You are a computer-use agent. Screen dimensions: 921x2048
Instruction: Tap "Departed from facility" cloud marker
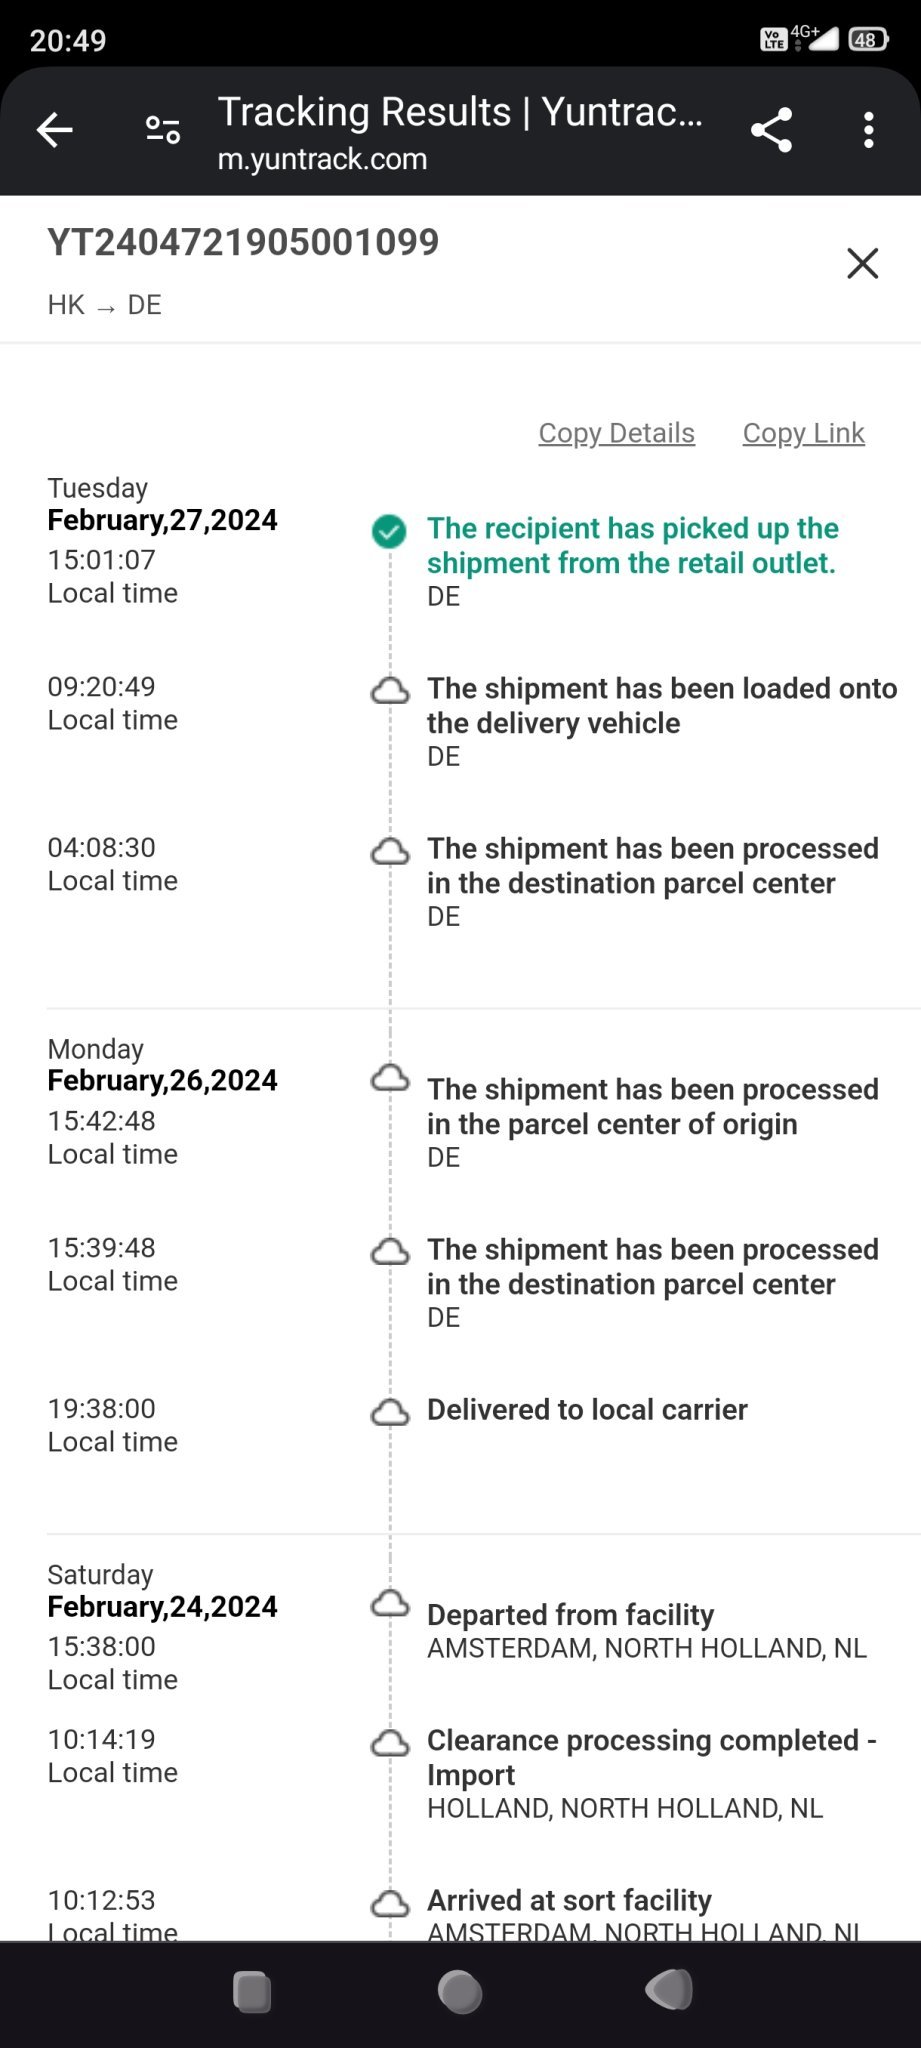(x=390, y=1604)
